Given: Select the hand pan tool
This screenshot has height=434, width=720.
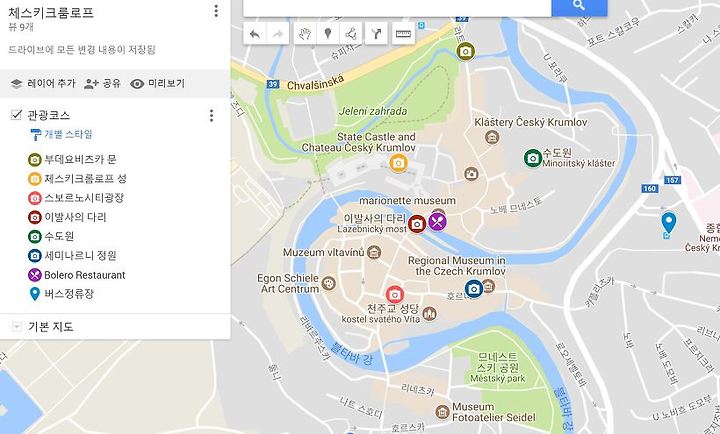Looking at the screenshot, I should point(305,34).
